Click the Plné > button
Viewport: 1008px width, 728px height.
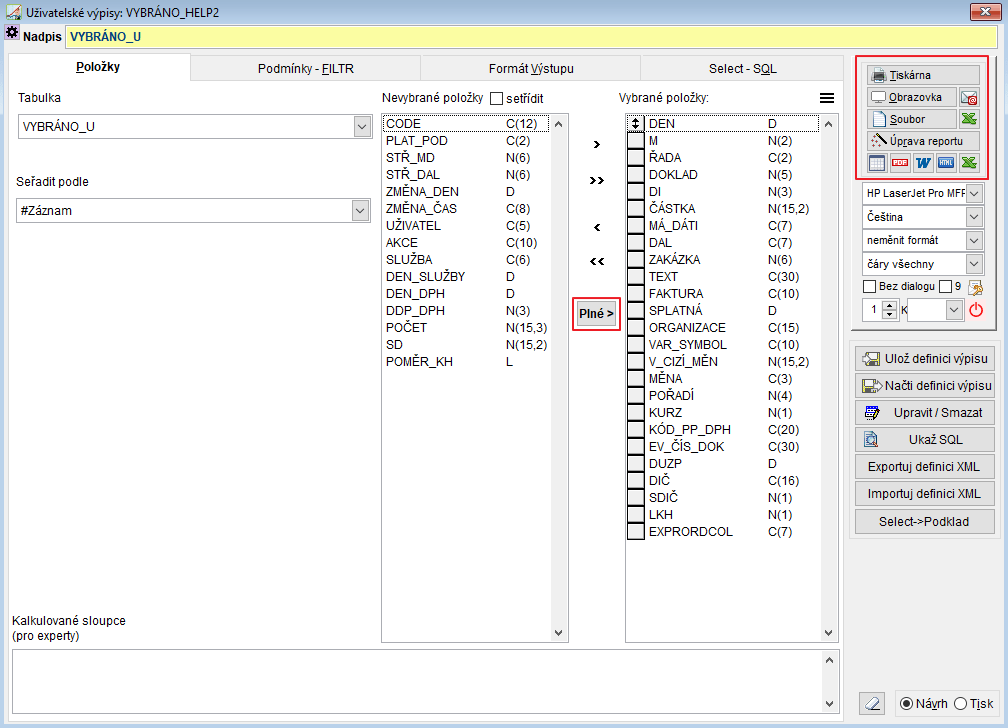click(596, 314)
